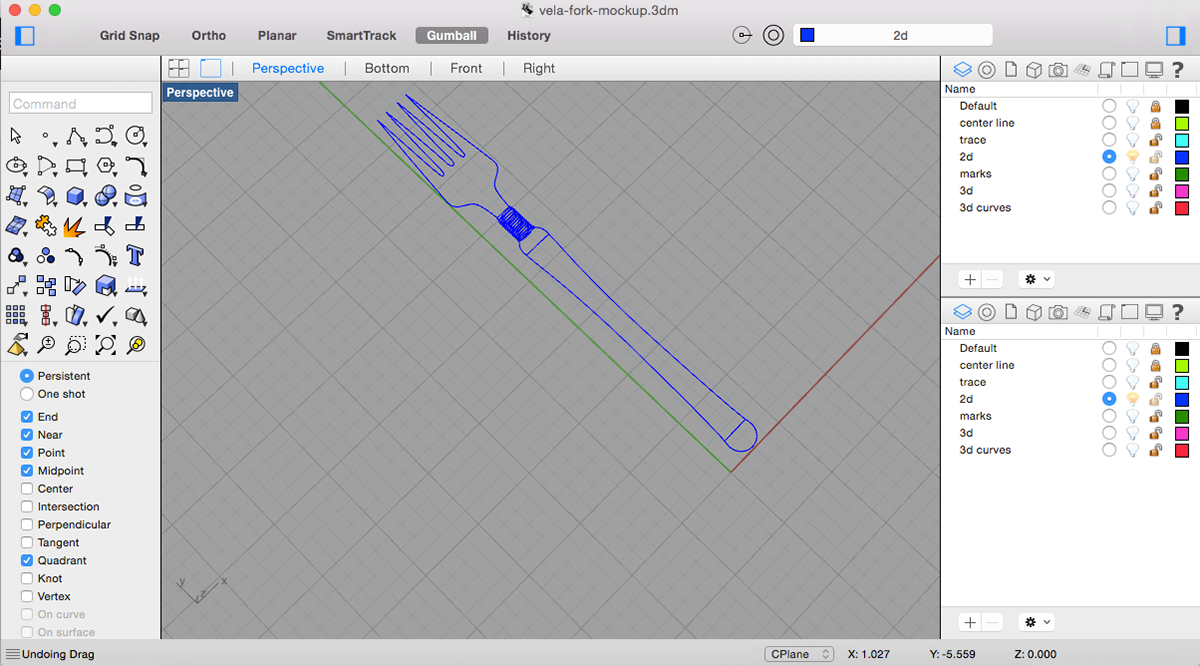Open camera Named Views icon in upper panel
This screenshot has width=1200, height=666.
(1058, 69)
